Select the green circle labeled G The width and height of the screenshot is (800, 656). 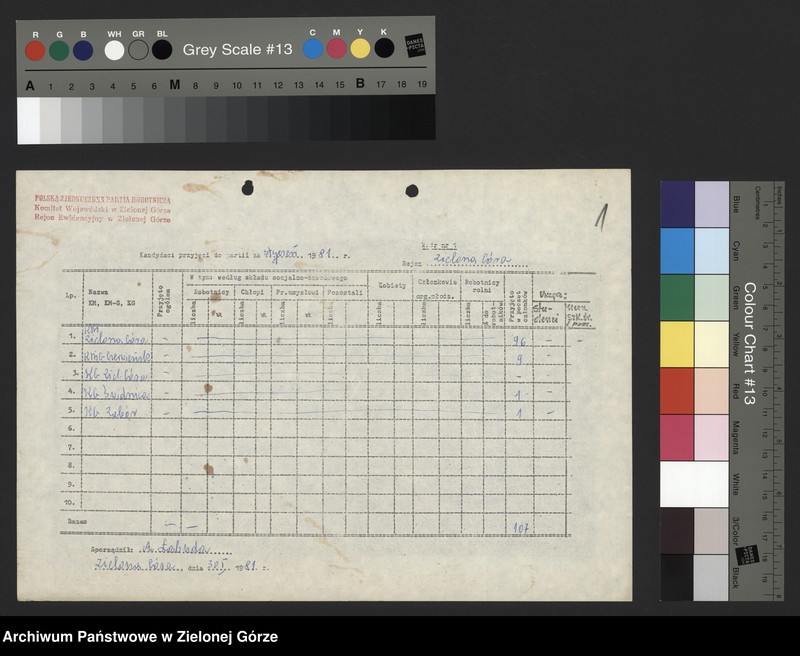[x=59, y=51]
